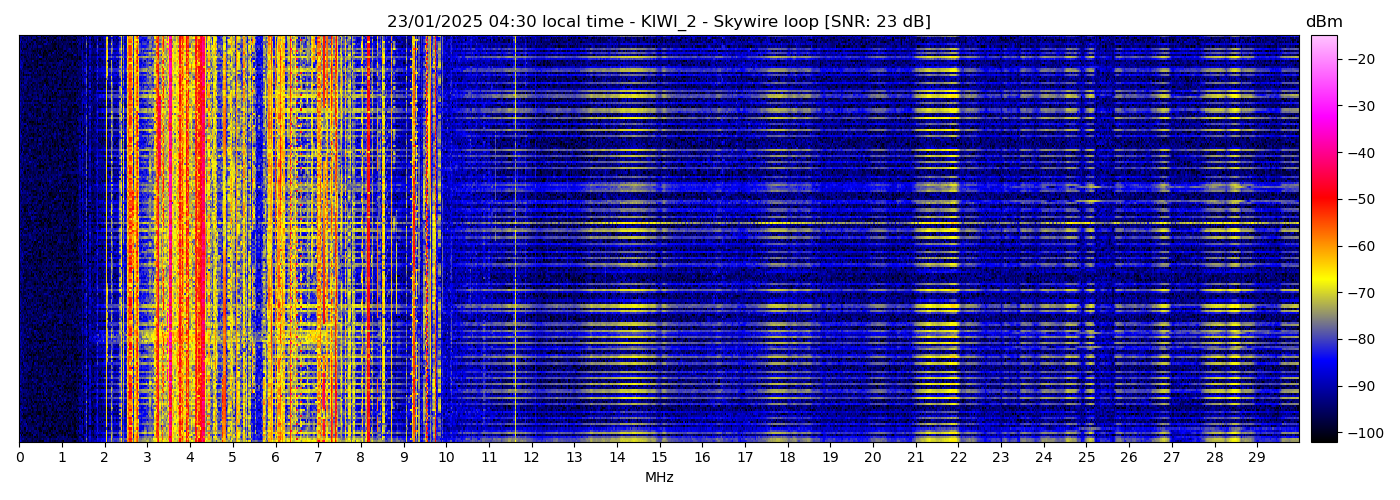Click the 25 MHz tick label
The height and width of the screenshot is (500, 1400).
point(1086,457)
